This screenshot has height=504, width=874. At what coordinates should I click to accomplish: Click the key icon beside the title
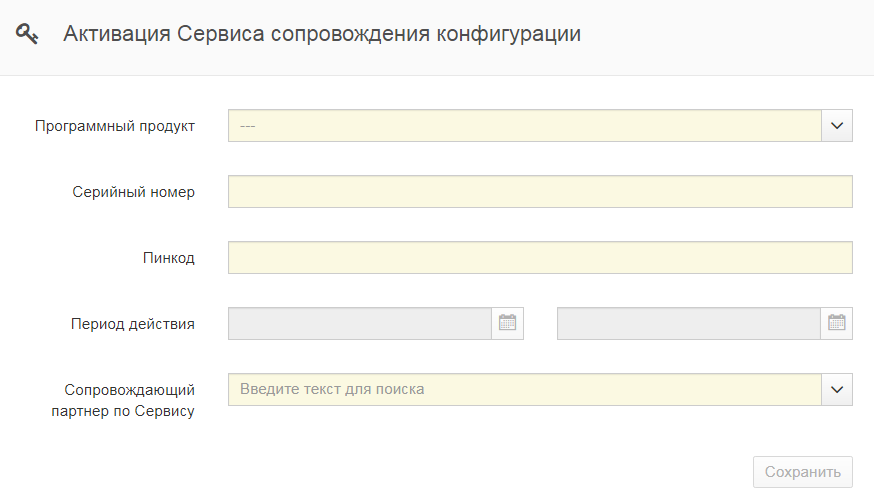click(27, 34)
